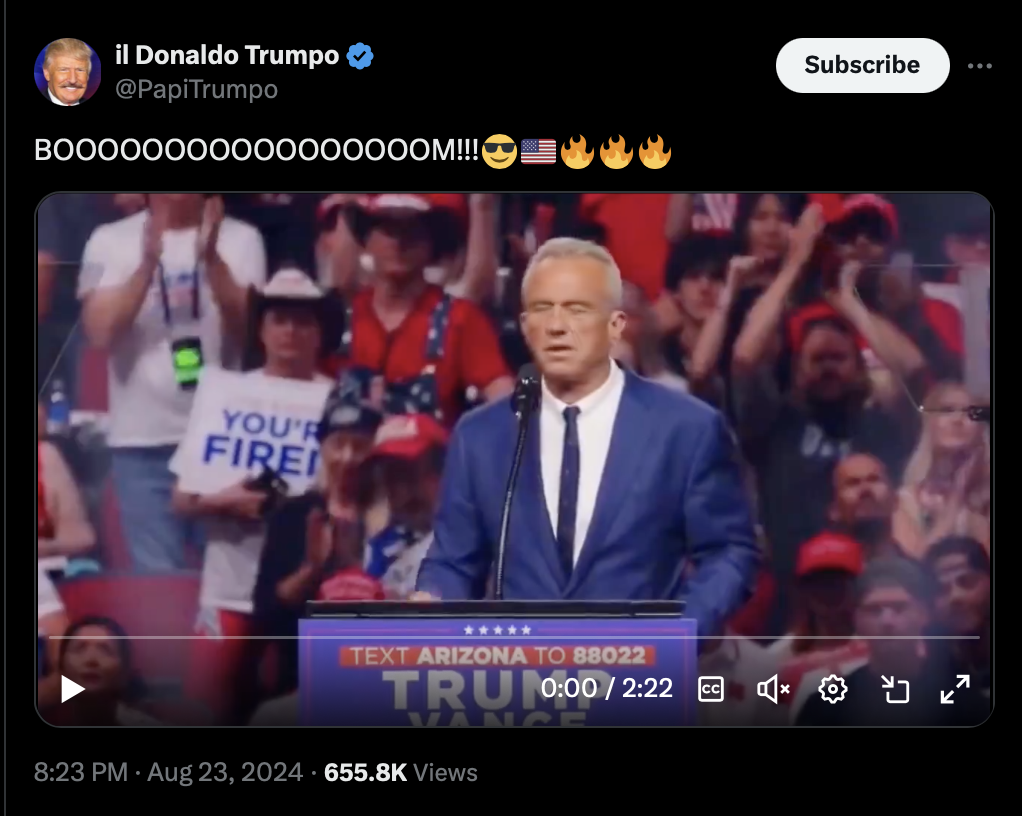
Task: Open video settings gear
Action: click(833, 689)
